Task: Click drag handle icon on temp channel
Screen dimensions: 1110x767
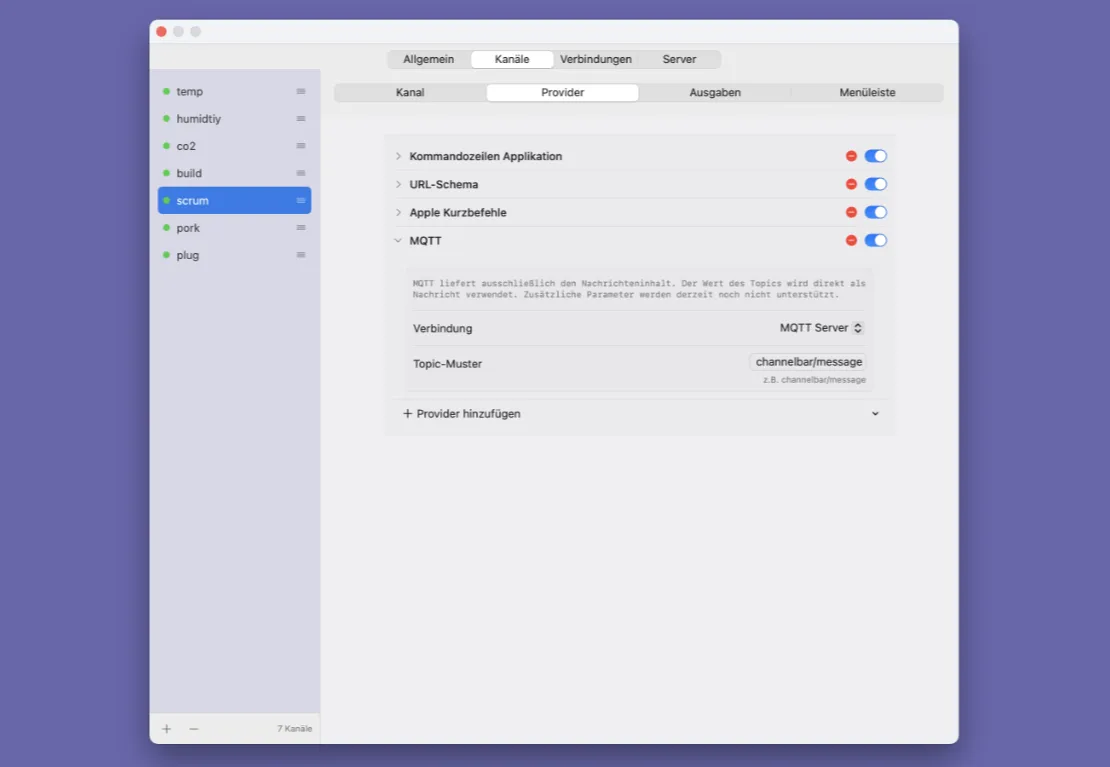Action: pyautogui.click(x=301, y=91)
